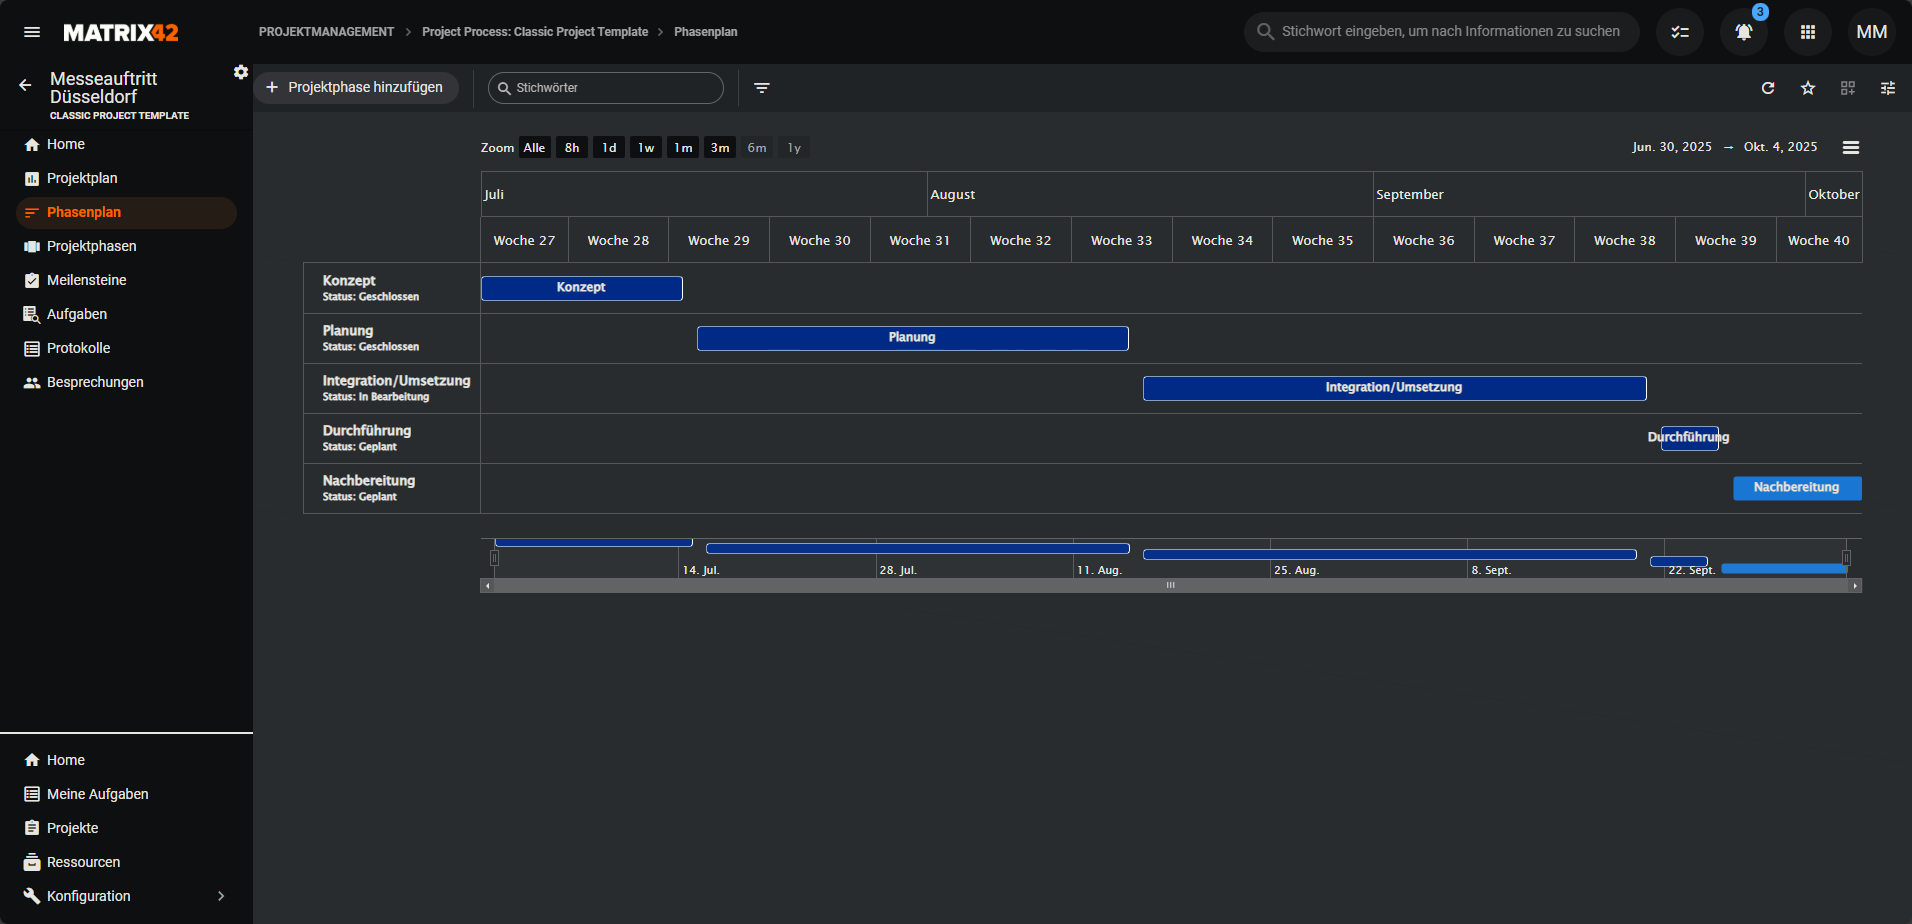Image resolution: width=1912 pixels, height=924 pixels.
Task: Switch zoom to Alle
Action: pyautogui.click(x=534, y=148)
